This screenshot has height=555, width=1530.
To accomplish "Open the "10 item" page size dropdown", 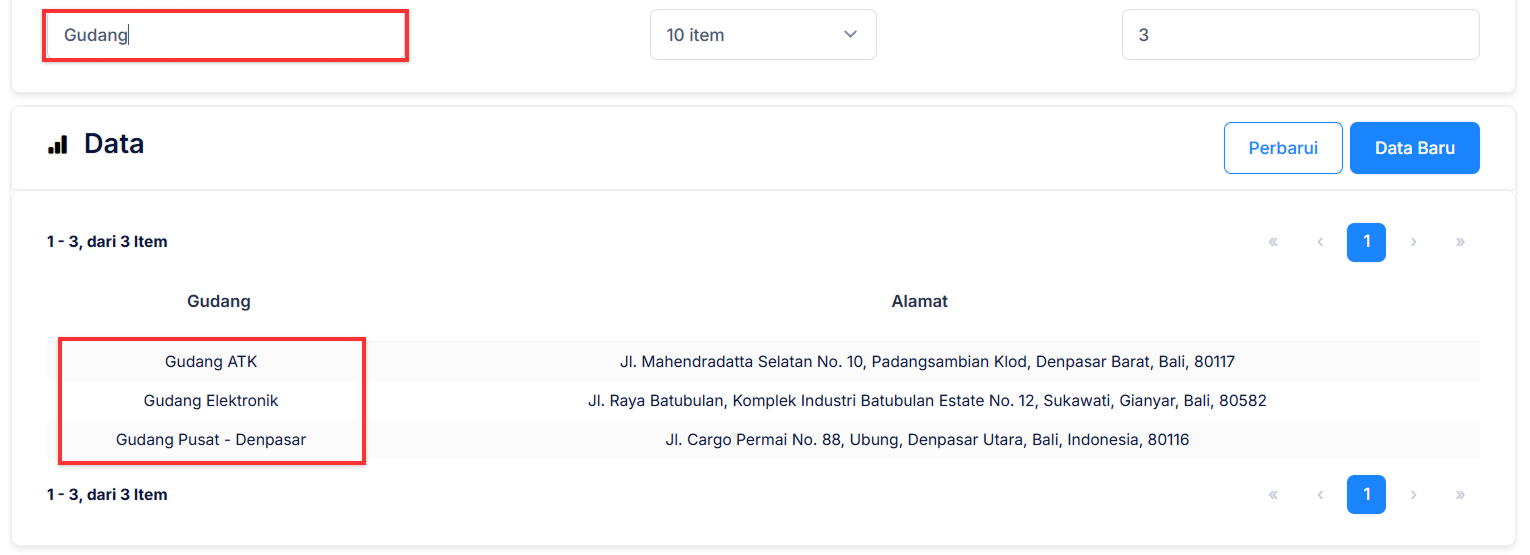I will [x=762, y=35].
